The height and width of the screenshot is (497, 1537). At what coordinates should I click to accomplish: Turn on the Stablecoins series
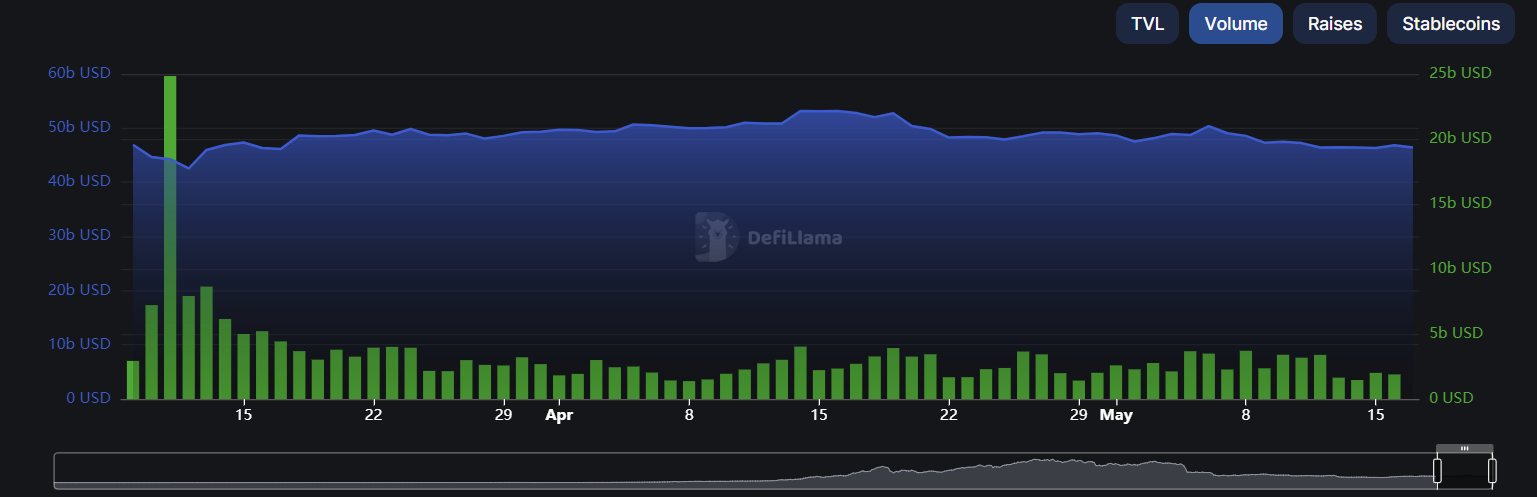(1450, 24)
